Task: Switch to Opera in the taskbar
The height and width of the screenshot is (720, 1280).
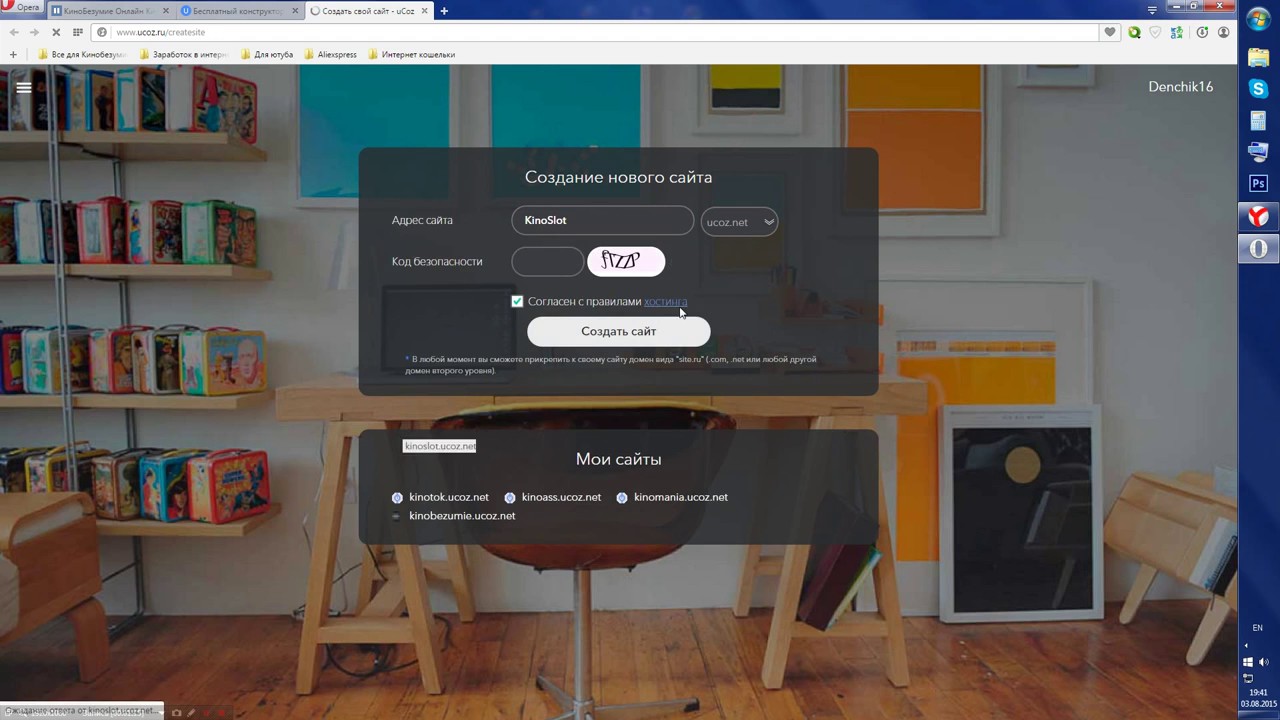Action: pyautogui.click(x=1259, y=248)
